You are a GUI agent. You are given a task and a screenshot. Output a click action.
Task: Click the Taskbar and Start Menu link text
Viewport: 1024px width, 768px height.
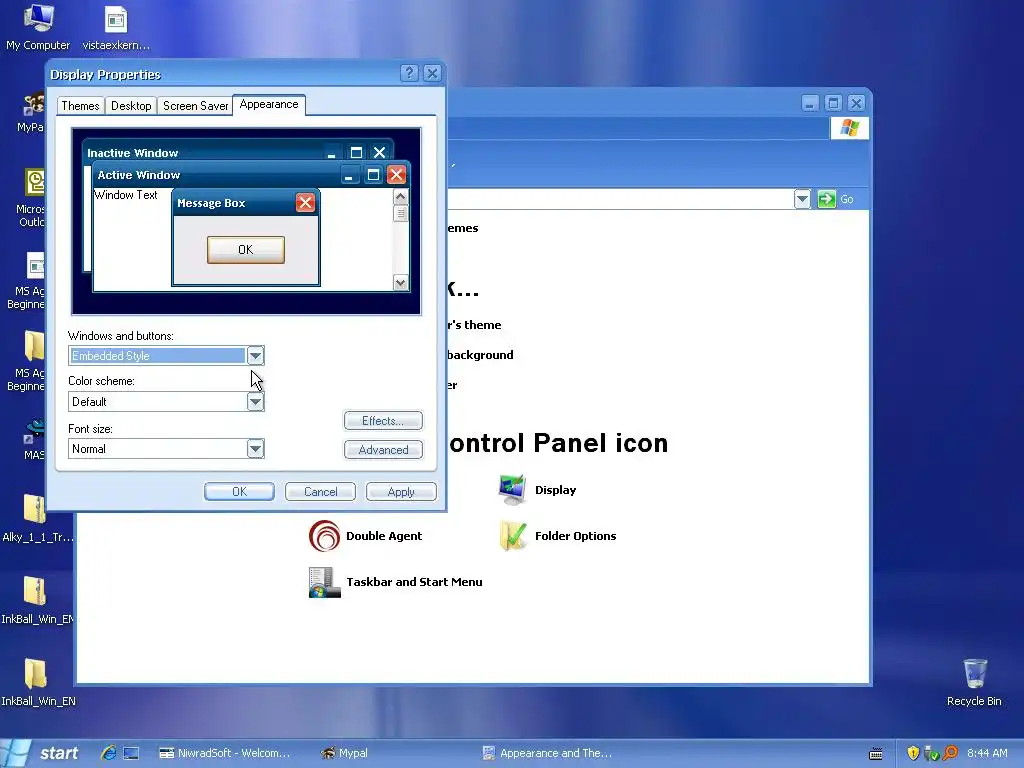click(x=414, y=582)
